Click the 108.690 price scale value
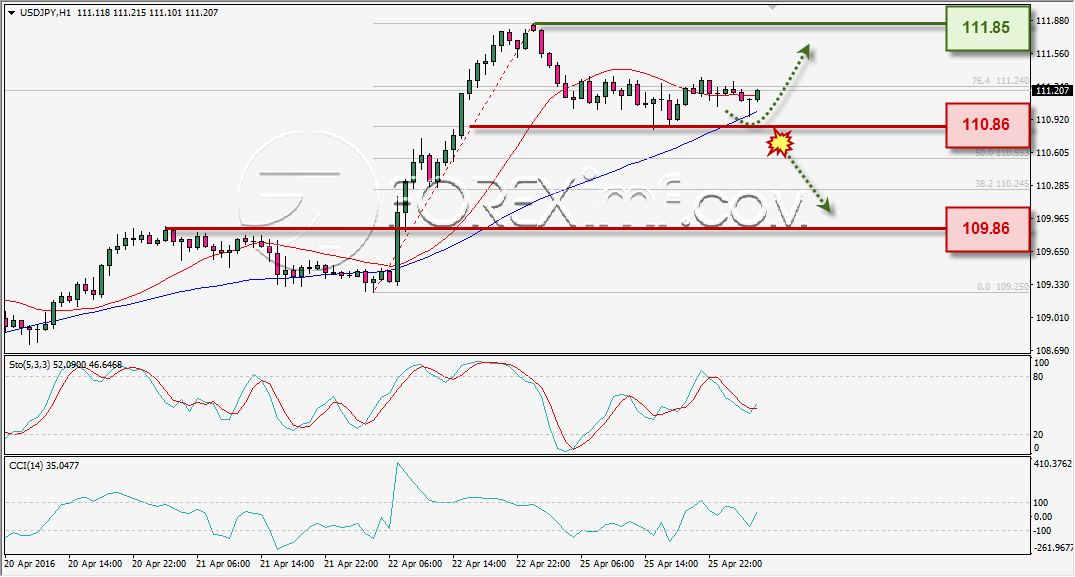The height and width of the screenshot is (577, 1075). (x=1052, y=350)
